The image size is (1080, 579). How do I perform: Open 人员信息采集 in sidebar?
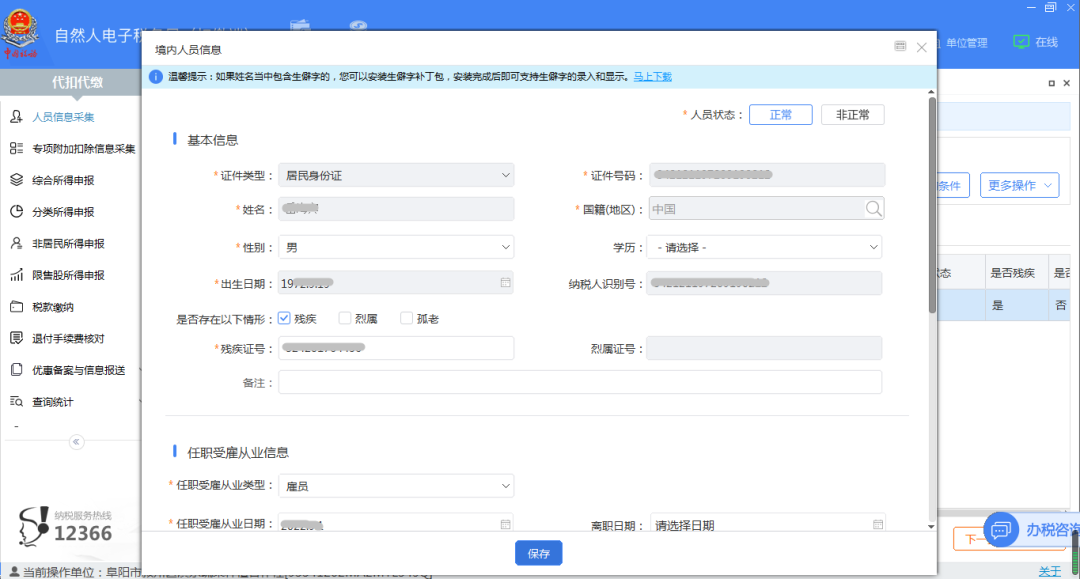click(x=63, y=117)
